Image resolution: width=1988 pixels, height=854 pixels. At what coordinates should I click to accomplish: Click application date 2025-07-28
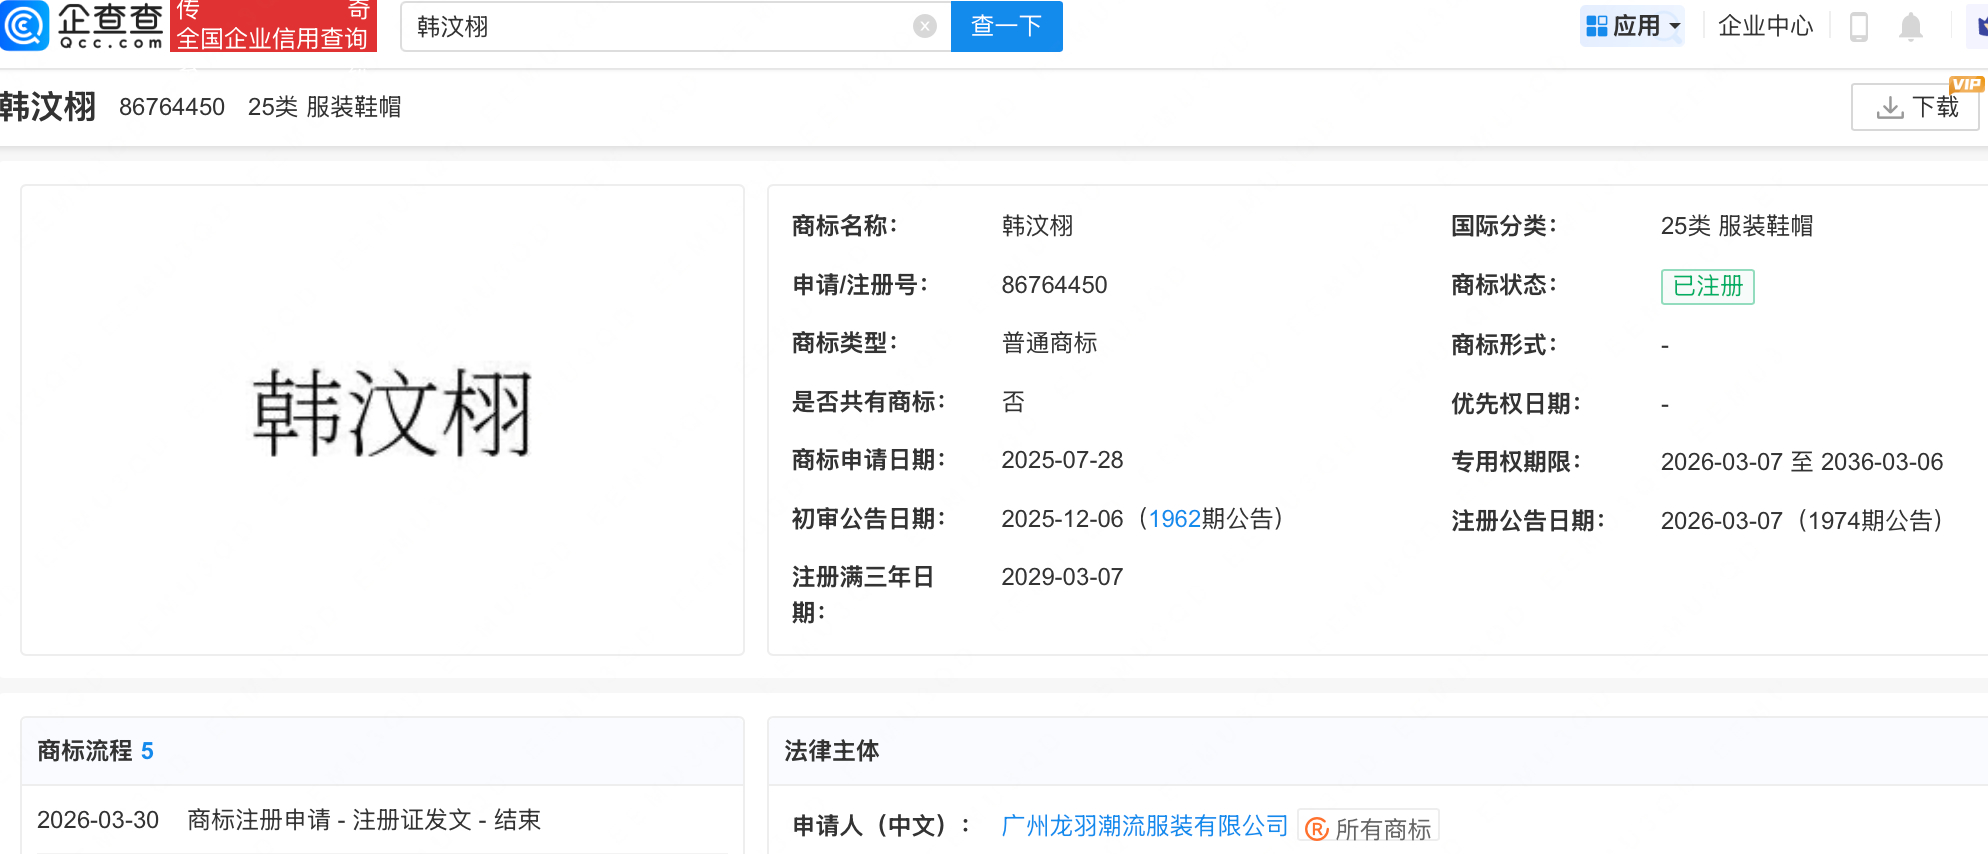[x=1062, y=460]
